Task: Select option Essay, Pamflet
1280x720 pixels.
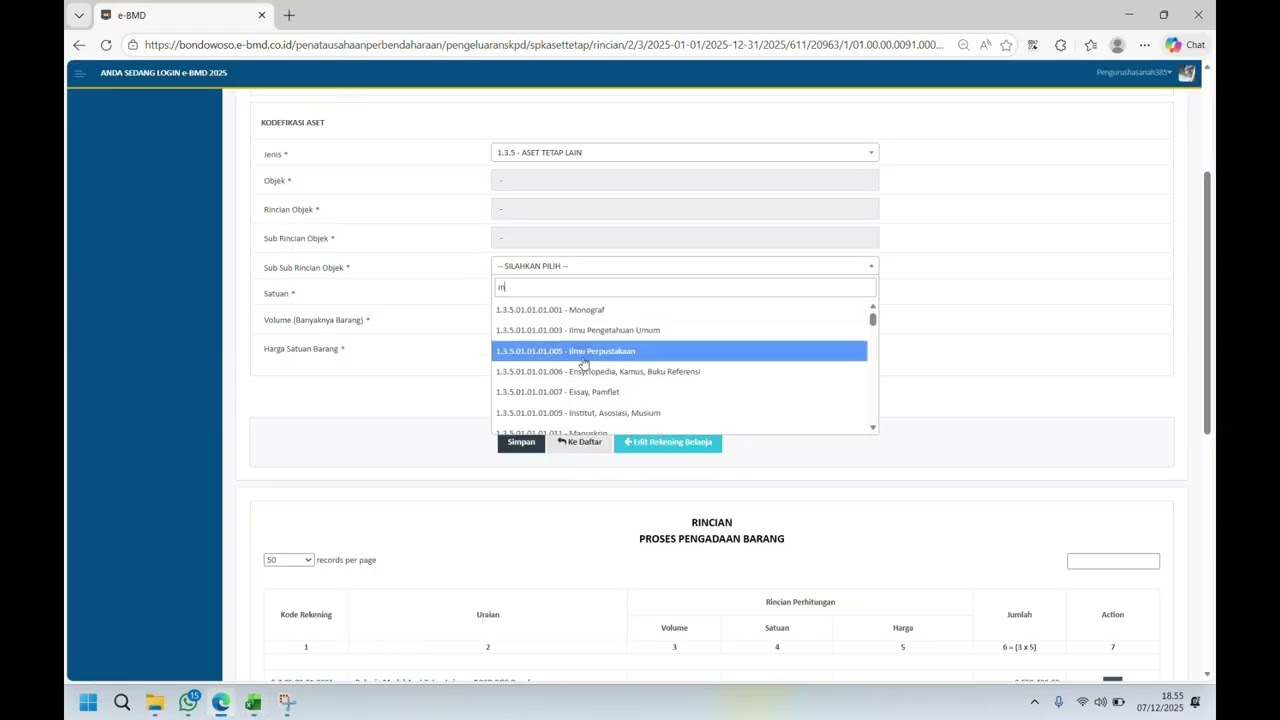Action: [x=679, y=392]
